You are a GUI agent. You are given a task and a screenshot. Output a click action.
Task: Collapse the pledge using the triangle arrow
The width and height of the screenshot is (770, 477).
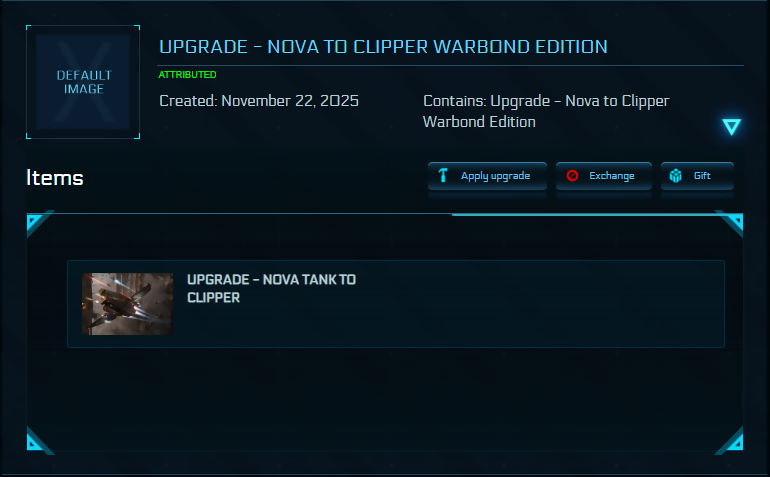[732, 126]
